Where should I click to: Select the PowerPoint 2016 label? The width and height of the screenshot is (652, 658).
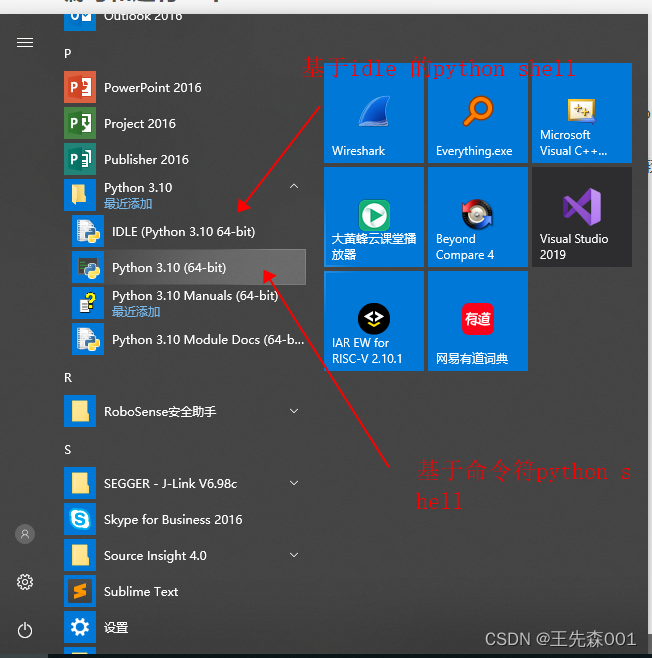click(153, 87)
